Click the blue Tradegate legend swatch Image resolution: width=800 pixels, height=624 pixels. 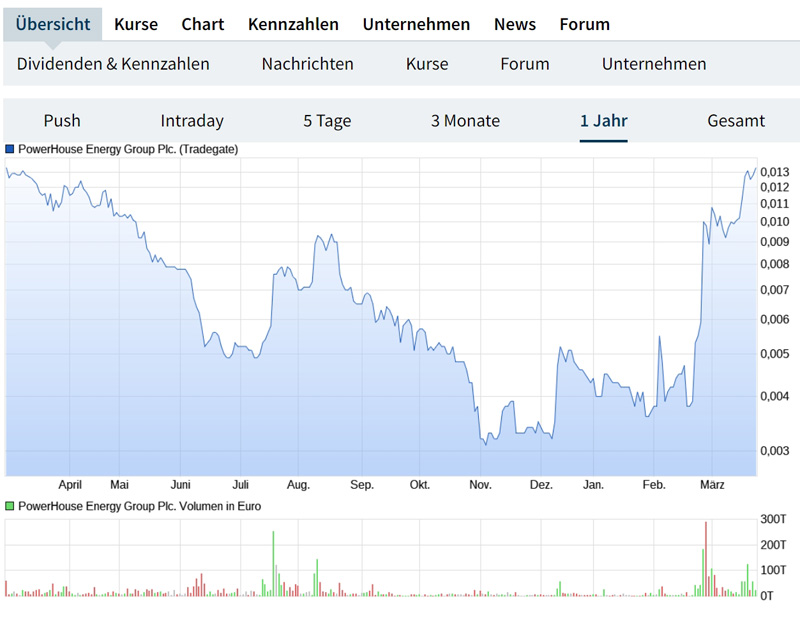click(x=10, y=149)
